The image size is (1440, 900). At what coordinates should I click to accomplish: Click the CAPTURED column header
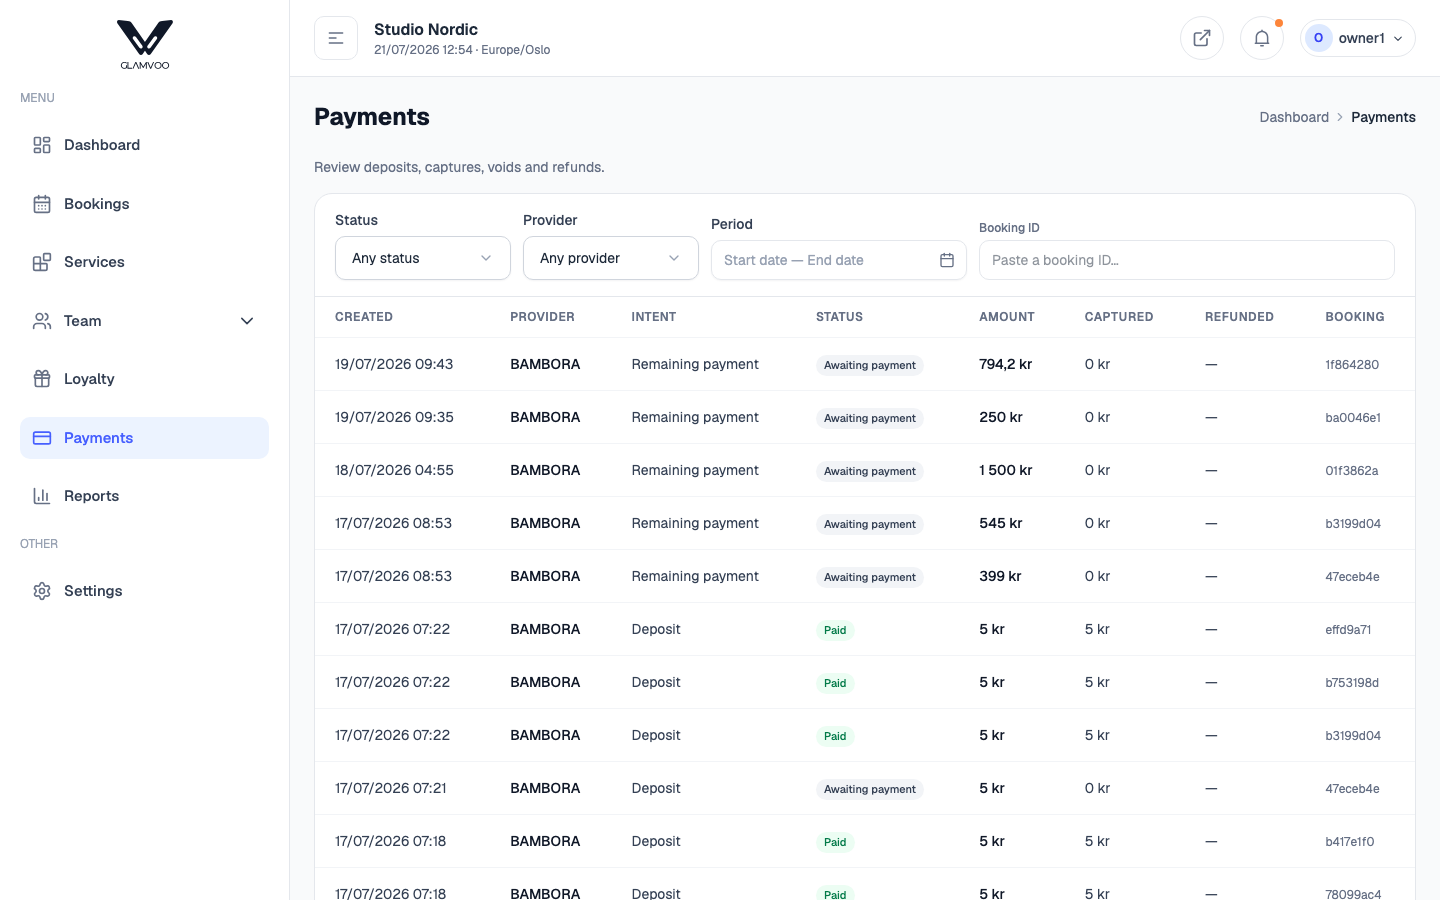click(1119, 317)
